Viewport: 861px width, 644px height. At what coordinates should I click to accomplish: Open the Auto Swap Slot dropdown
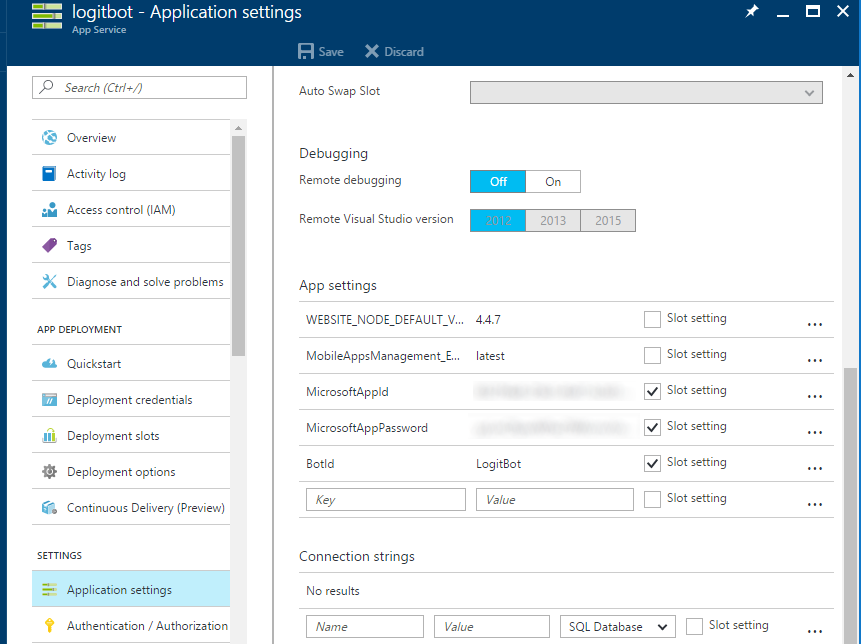(646, 92)
